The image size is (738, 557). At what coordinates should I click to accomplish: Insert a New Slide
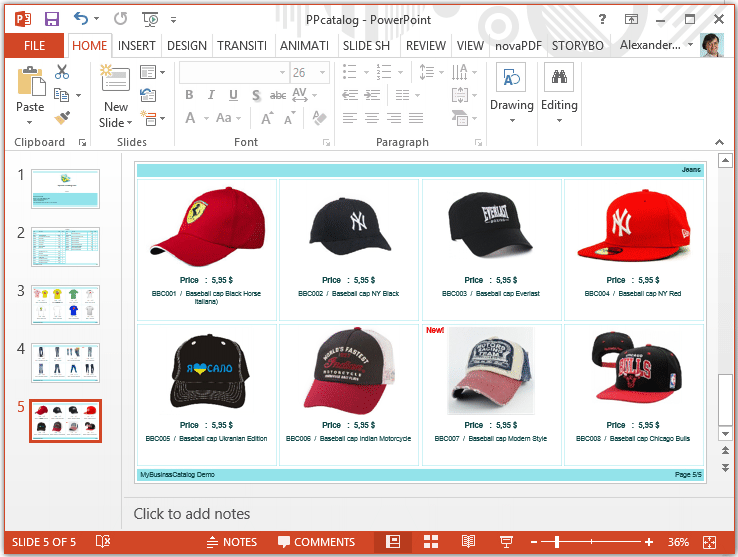coord(115,79)
